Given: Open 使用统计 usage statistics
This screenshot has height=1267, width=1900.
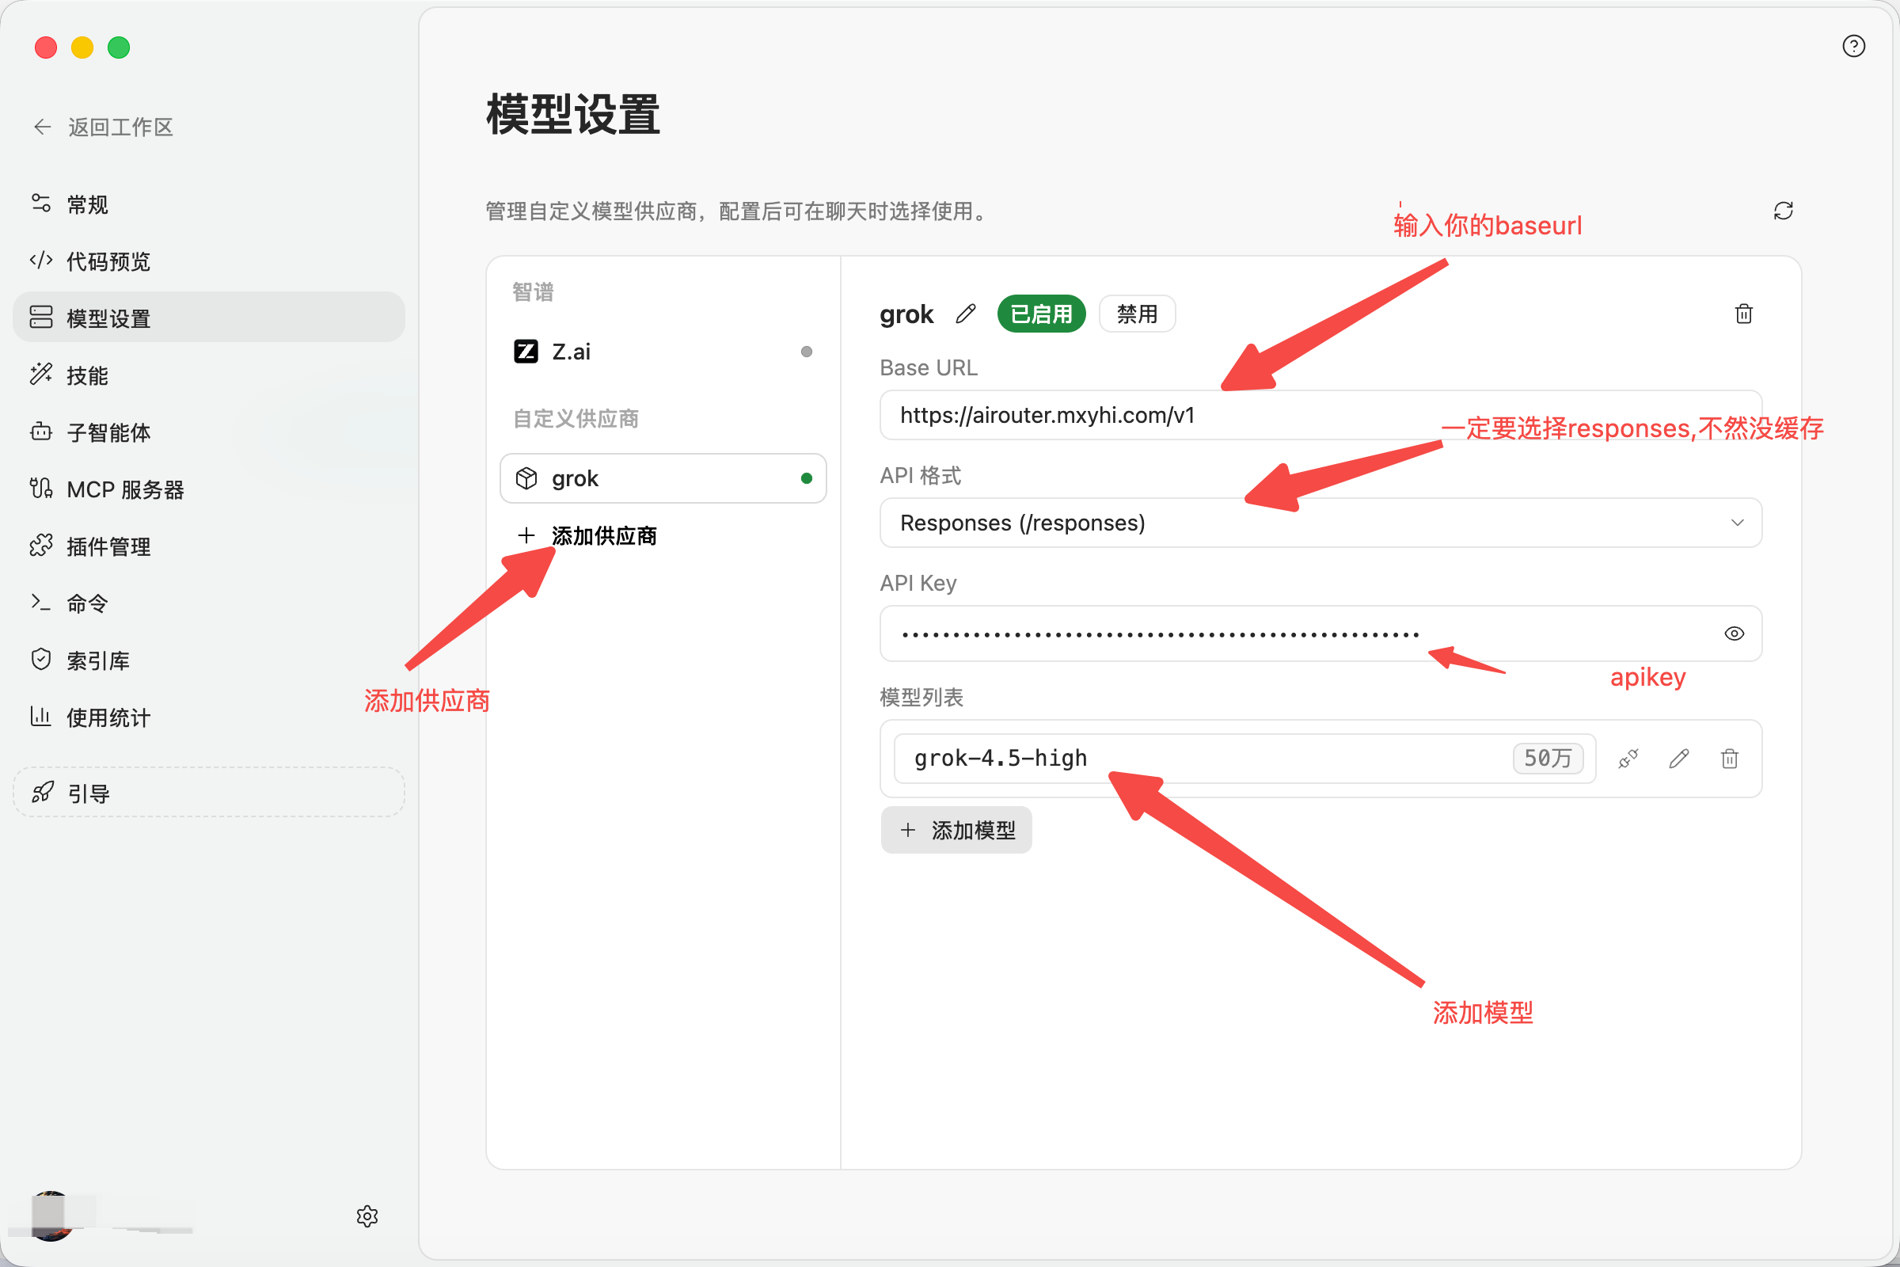Looking at the screenshot, I should click(x=208, y=717).
